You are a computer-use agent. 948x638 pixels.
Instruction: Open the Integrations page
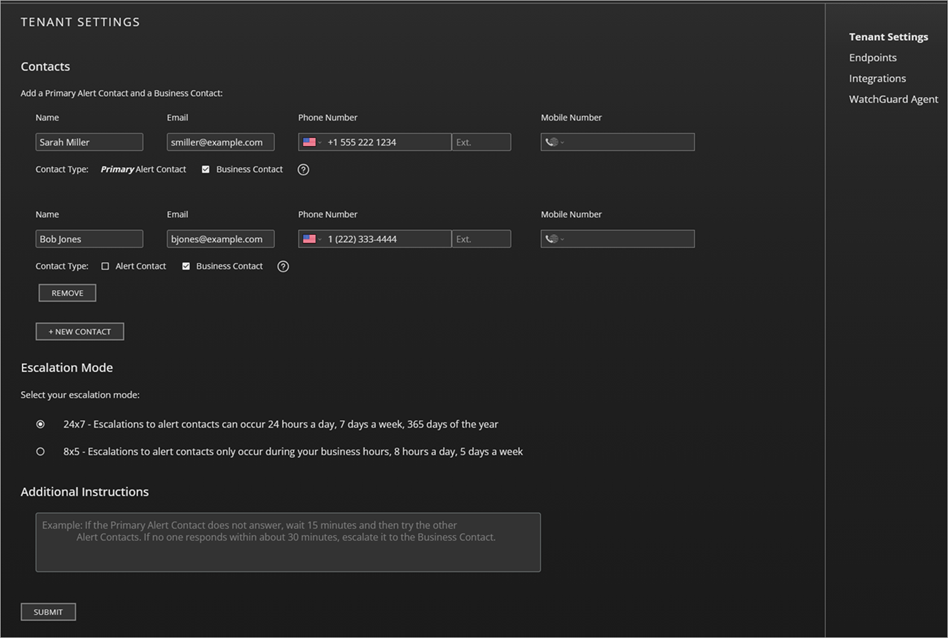(877, 78)
